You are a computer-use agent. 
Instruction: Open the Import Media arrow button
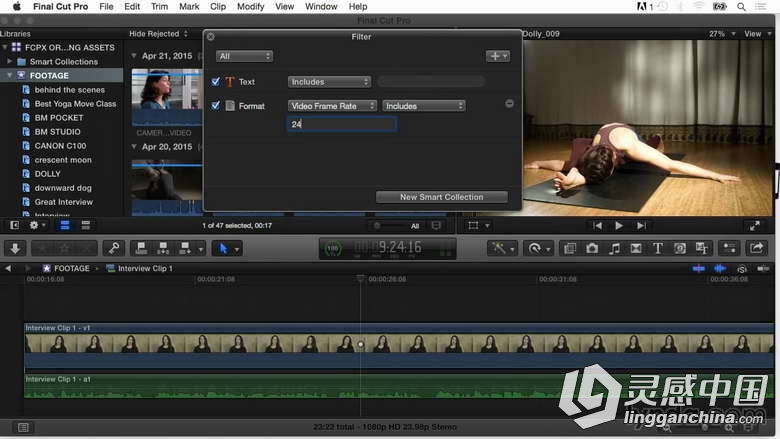15,248
